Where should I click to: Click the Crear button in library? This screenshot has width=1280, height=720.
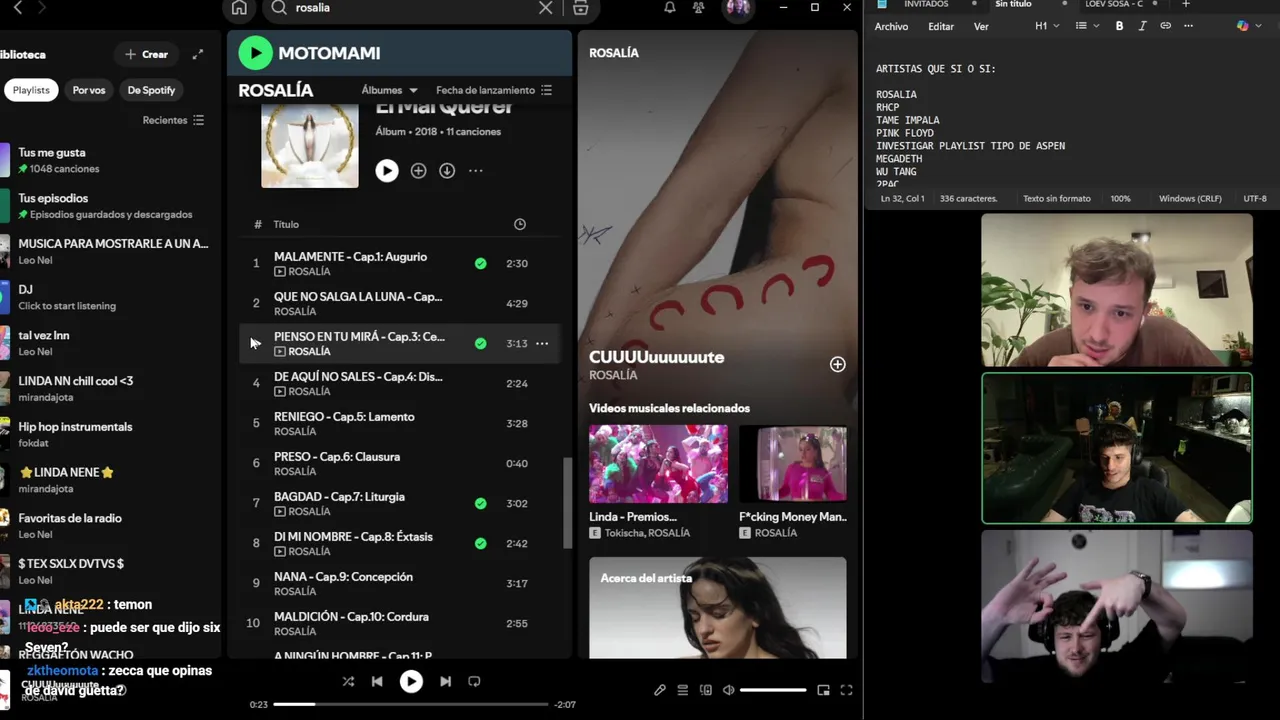[x=147, y=54]
